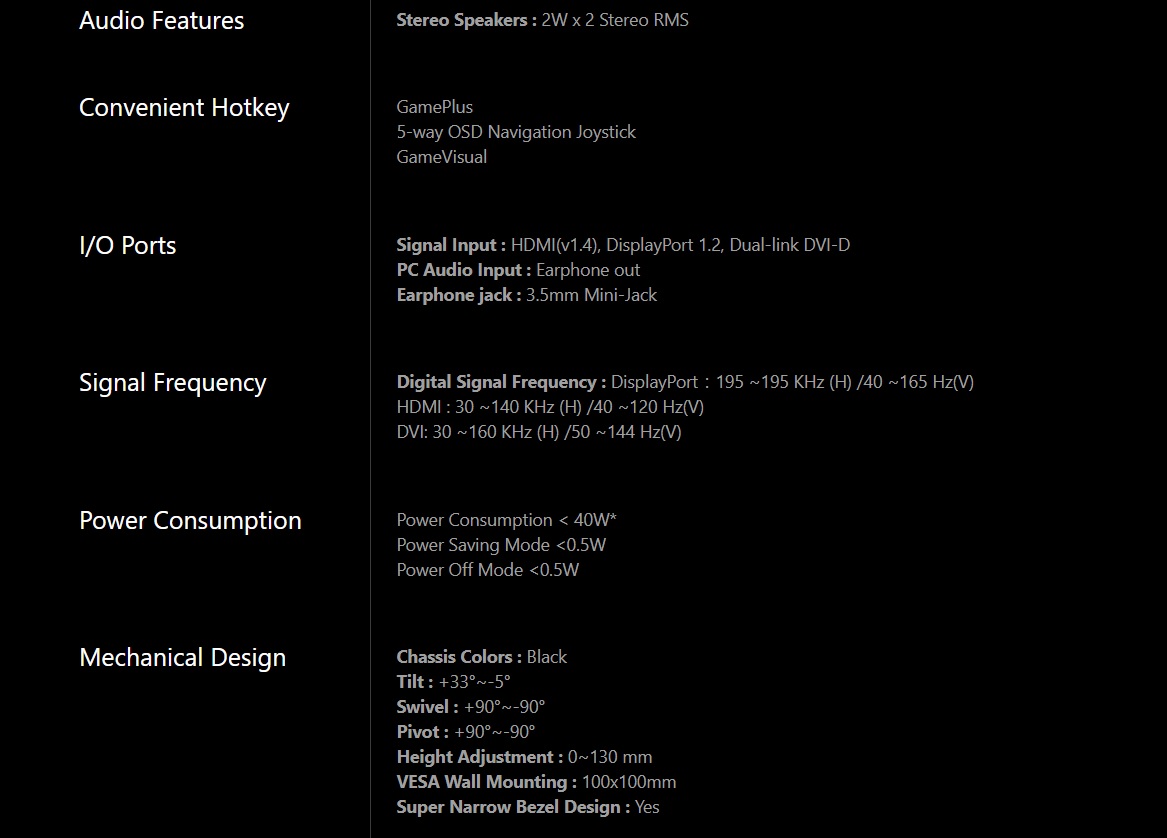
Task: Click the 5-way OSD Navigation Joystick text
Action: point(516,132)
